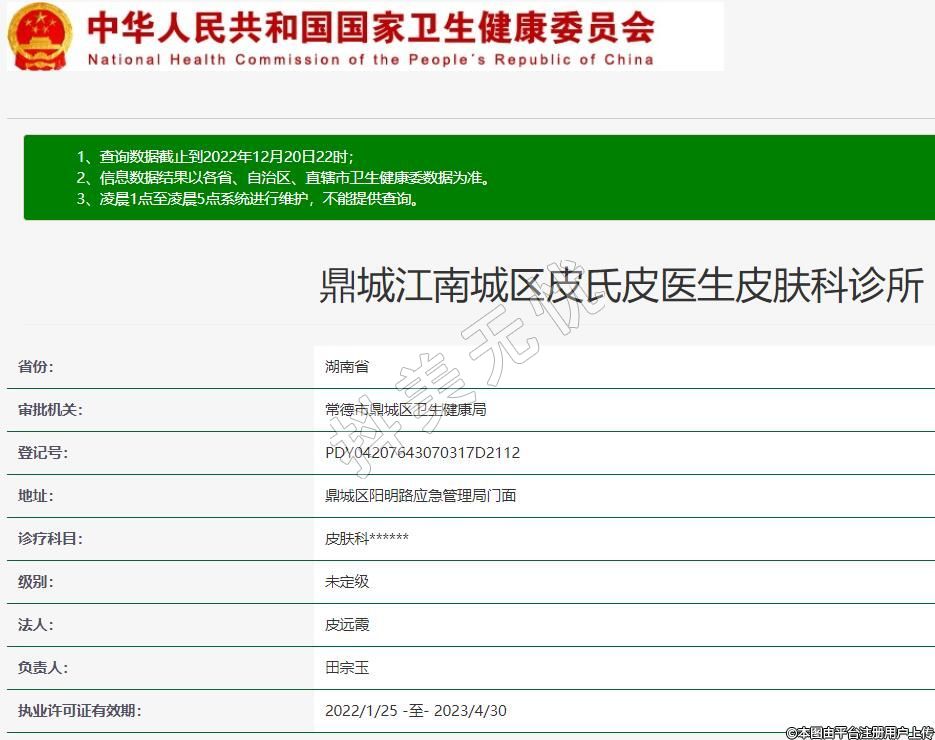The height and width of the screenshot is (740, 935).
Task: Click the 湖南省 province value
Action: pyautogui.click(x=347, y=367)
